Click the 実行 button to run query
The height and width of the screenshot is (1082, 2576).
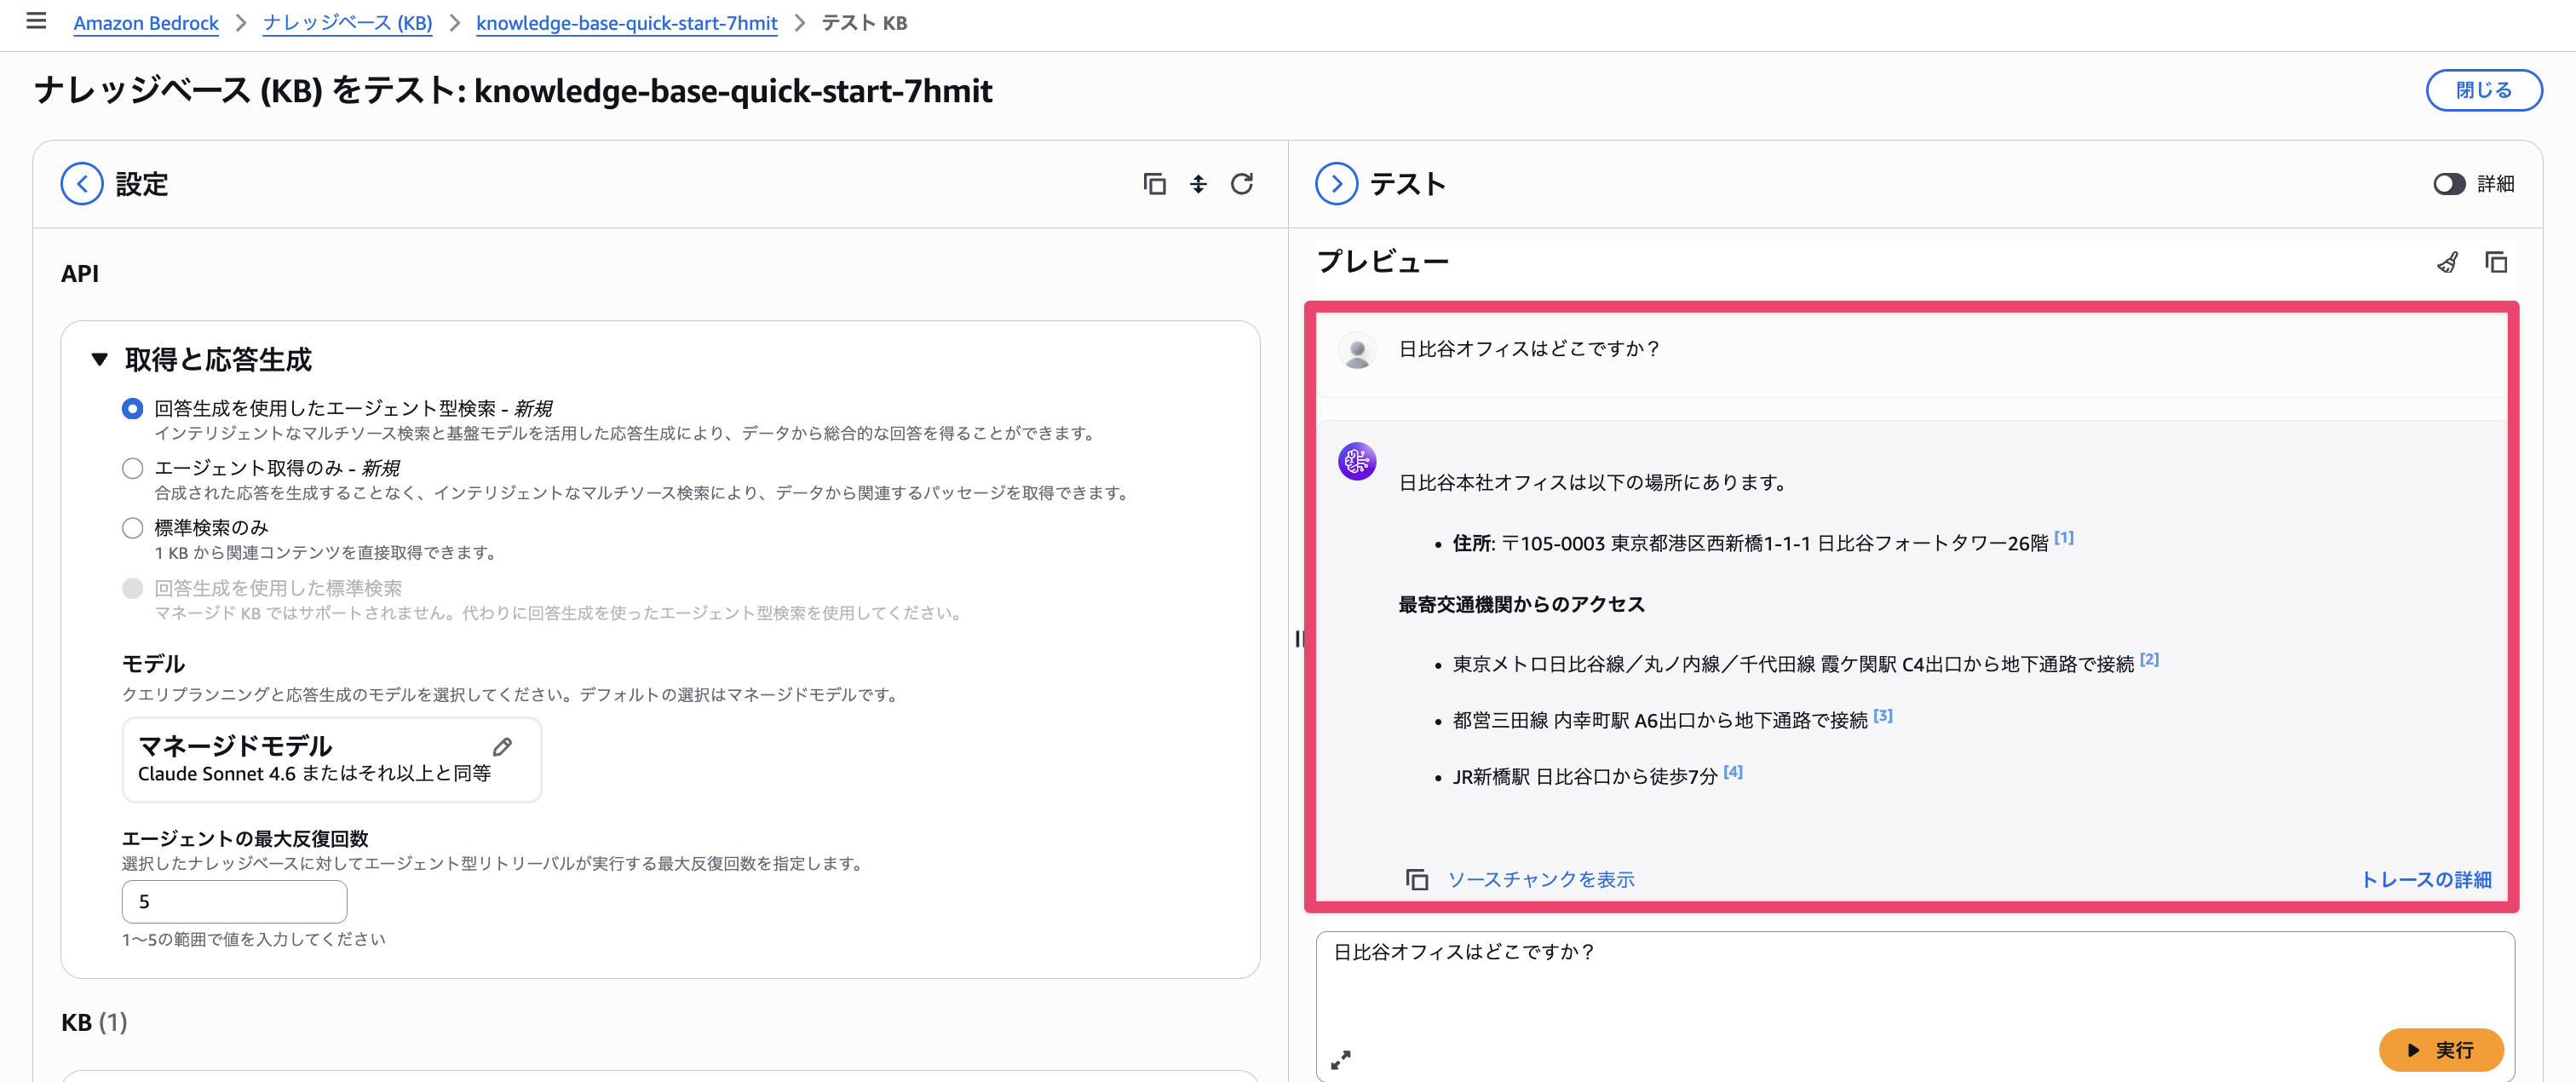tap(2441, 1050)
